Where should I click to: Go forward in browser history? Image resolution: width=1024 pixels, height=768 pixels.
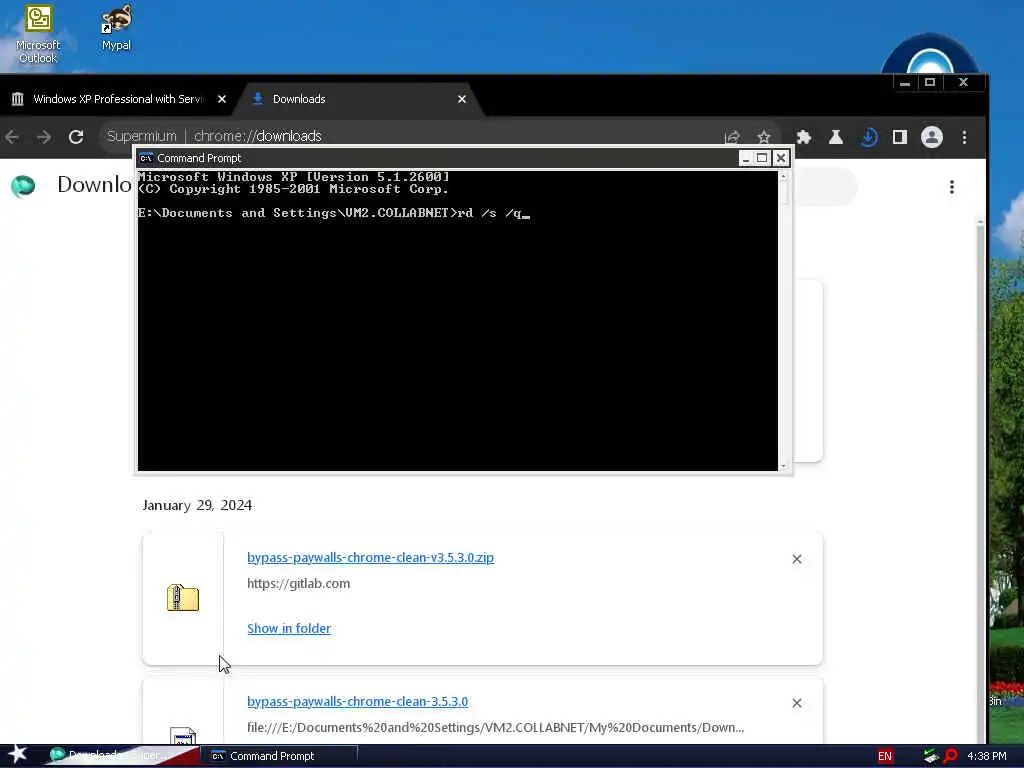pyautogui.click(x=44, y=136)
